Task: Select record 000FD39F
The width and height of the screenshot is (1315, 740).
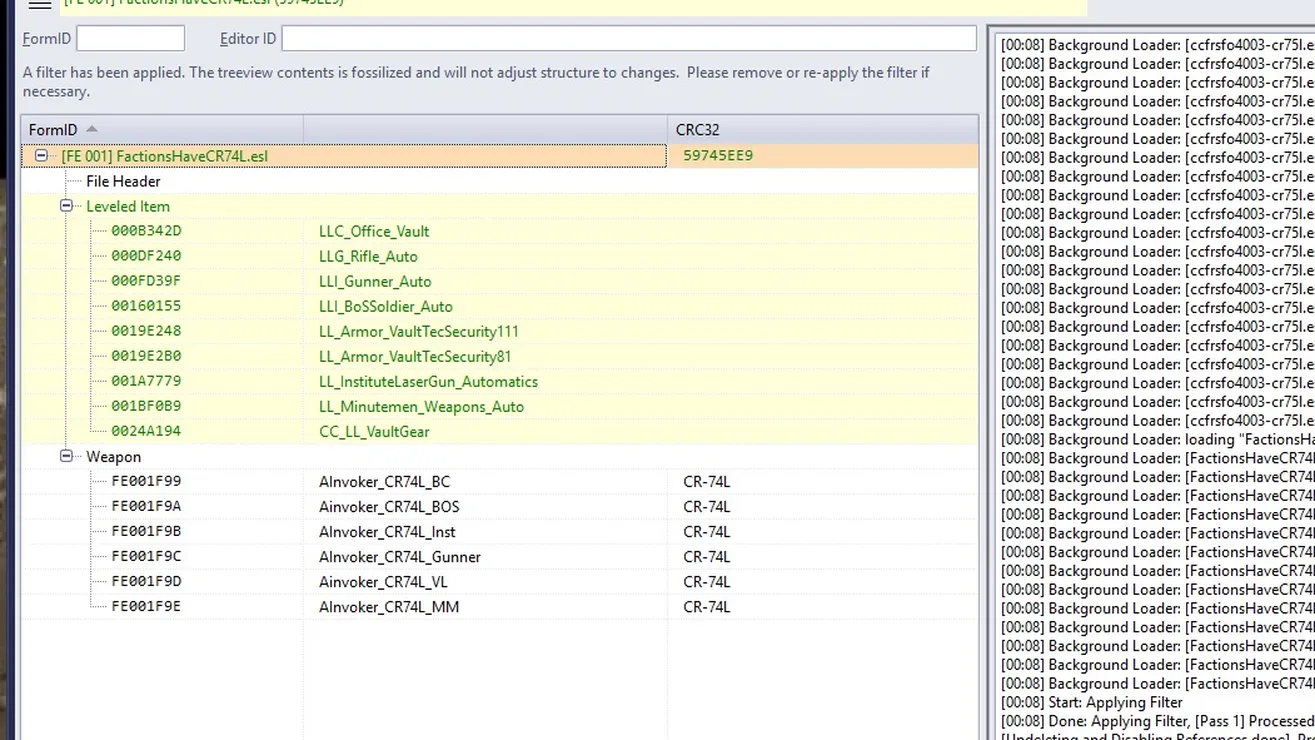Action: pyautogui.click(x=146, y=281)
